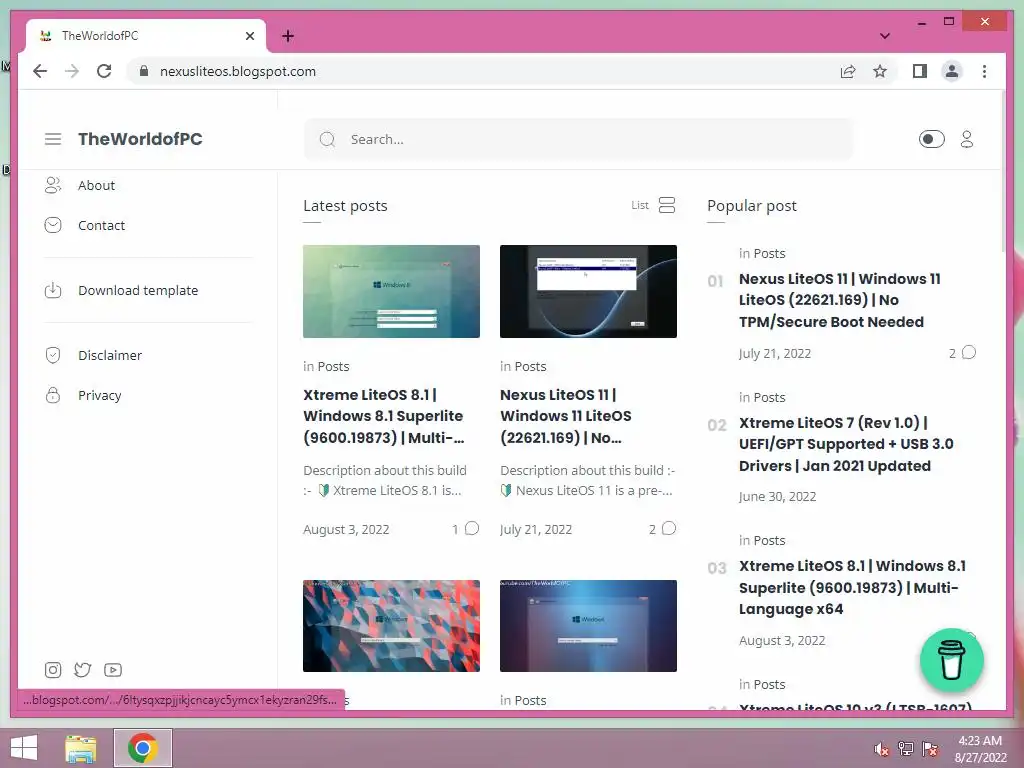Open latest post title Xtreme LiteOS 8.1
1024x768 pixels.
click(x=384, y=416)
